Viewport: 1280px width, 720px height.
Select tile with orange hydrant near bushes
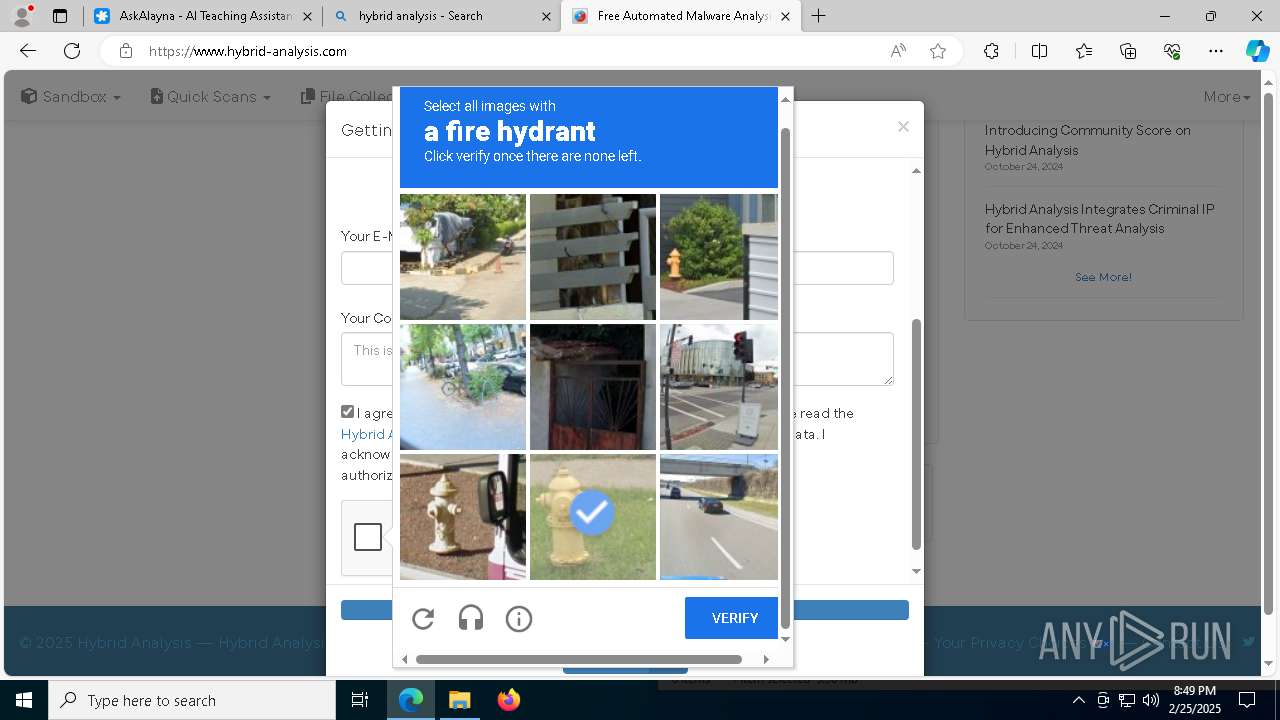click(x=719, y=257)
